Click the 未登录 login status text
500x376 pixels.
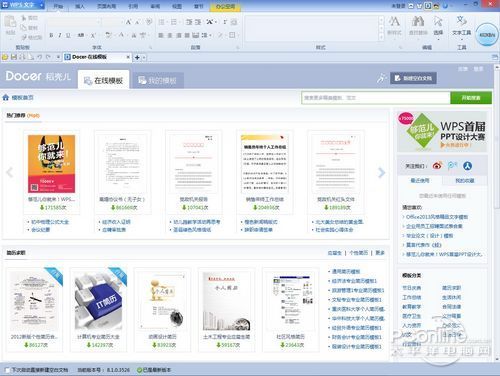click(x=398, y=6)
